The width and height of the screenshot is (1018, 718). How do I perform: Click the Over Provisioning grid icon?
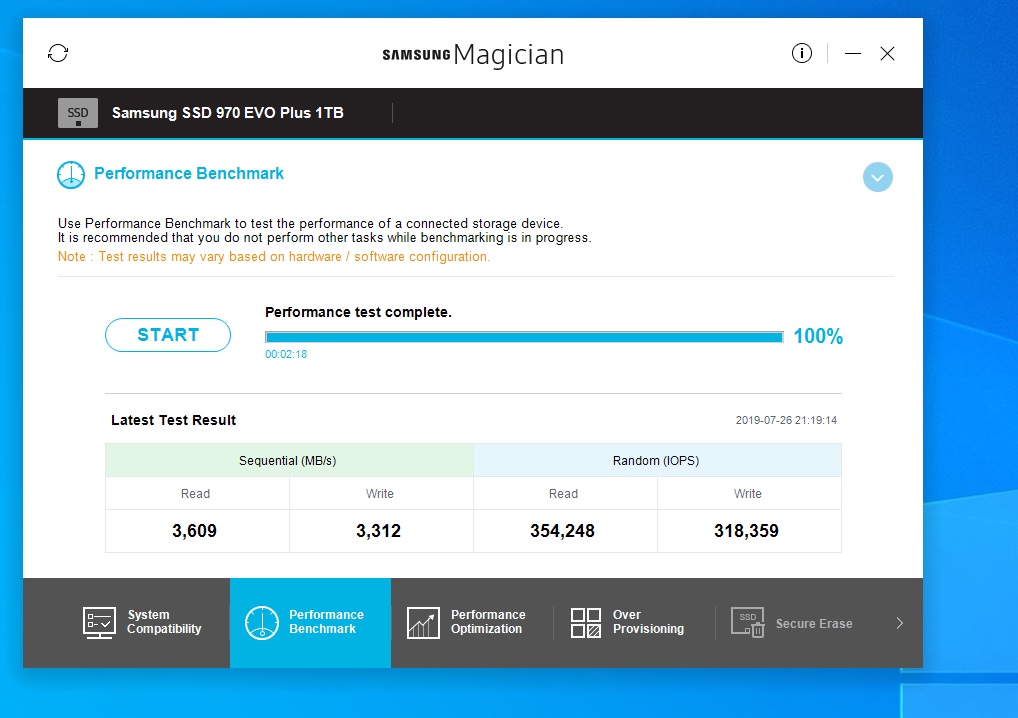[x=585, y=623]
